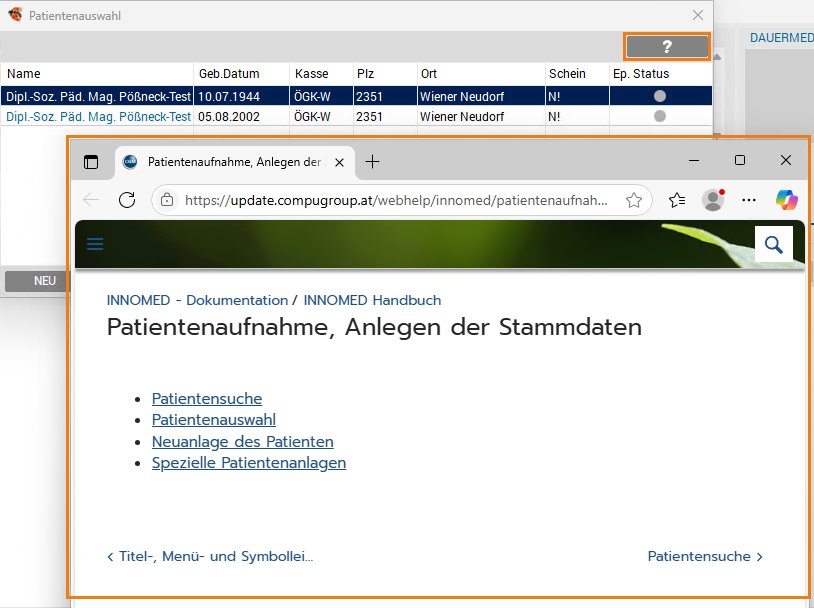
Task: Go to next page Patientensuche
Action: click(705, 557)
